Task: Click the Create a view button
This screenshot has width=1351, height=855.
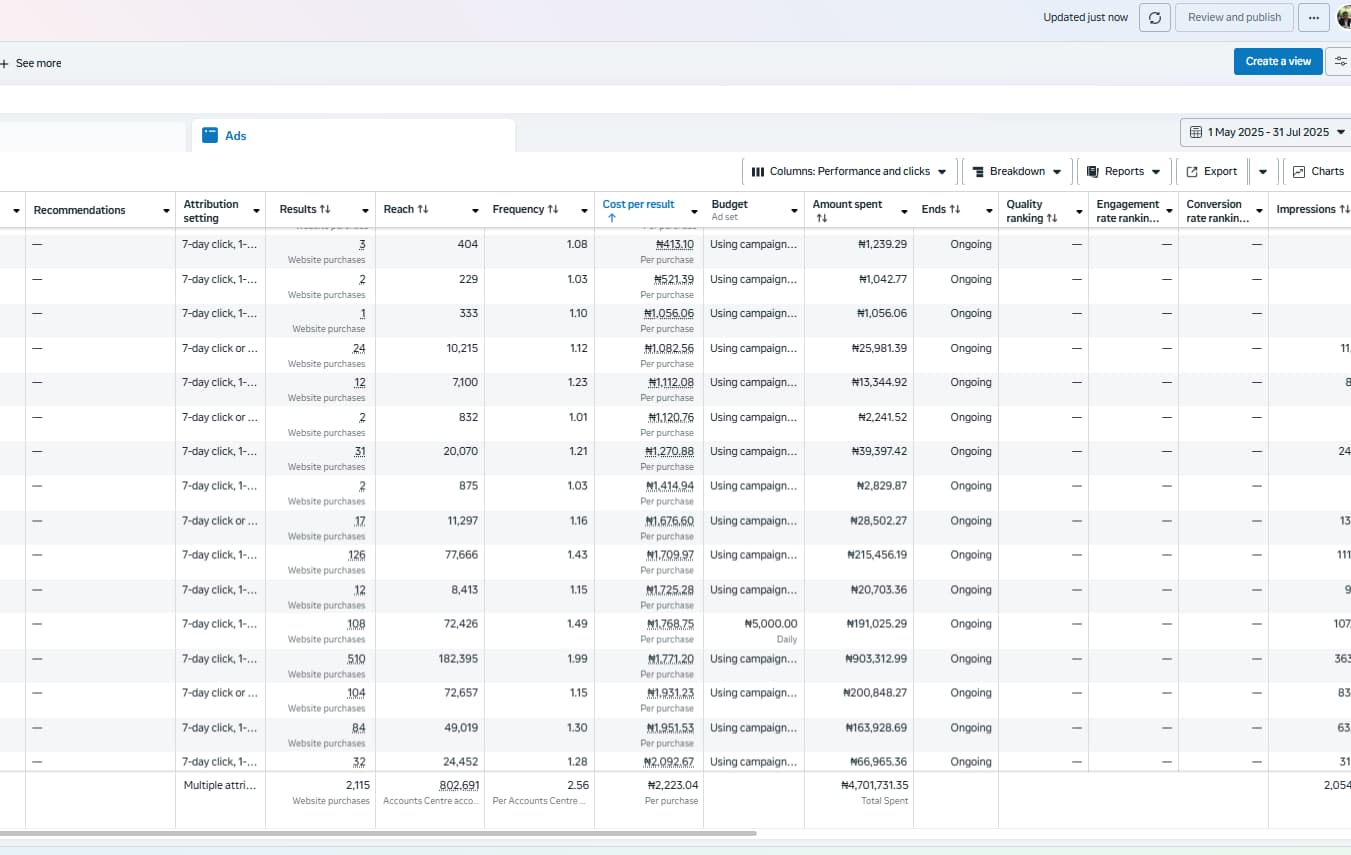Action: tap(1278, 62)
